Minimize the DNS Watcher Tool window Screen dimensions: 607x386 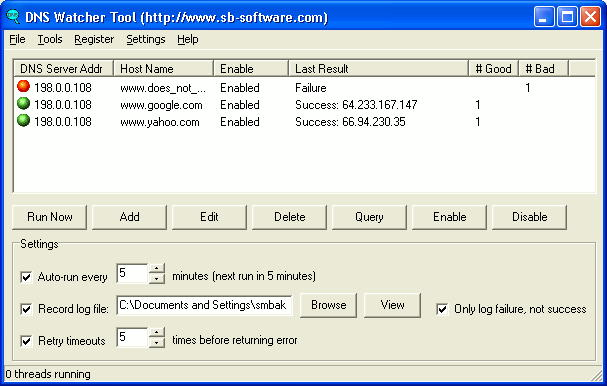click(x=544, y=17)
